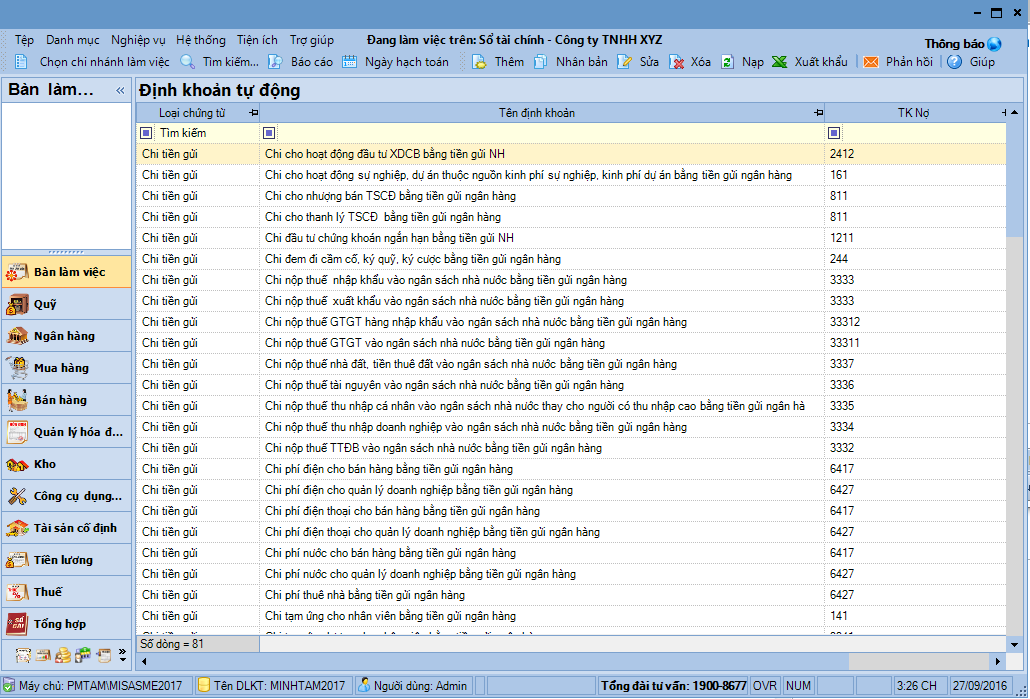Open Báo cáo report icon in toolbar
The image size is (1030, 699).
click(x=275, y=62)
